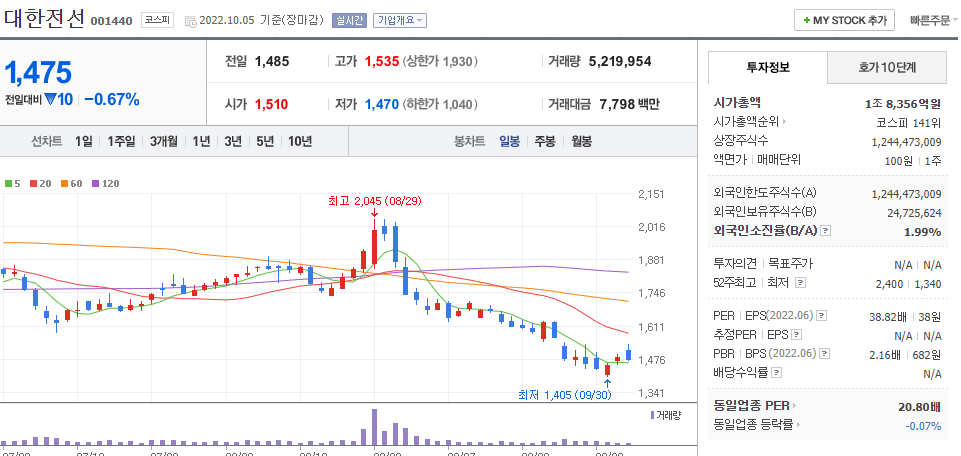Open help icon next to 52주최고 최저
The width and height of the screenshot is (961, 456).
coord(800,283)
